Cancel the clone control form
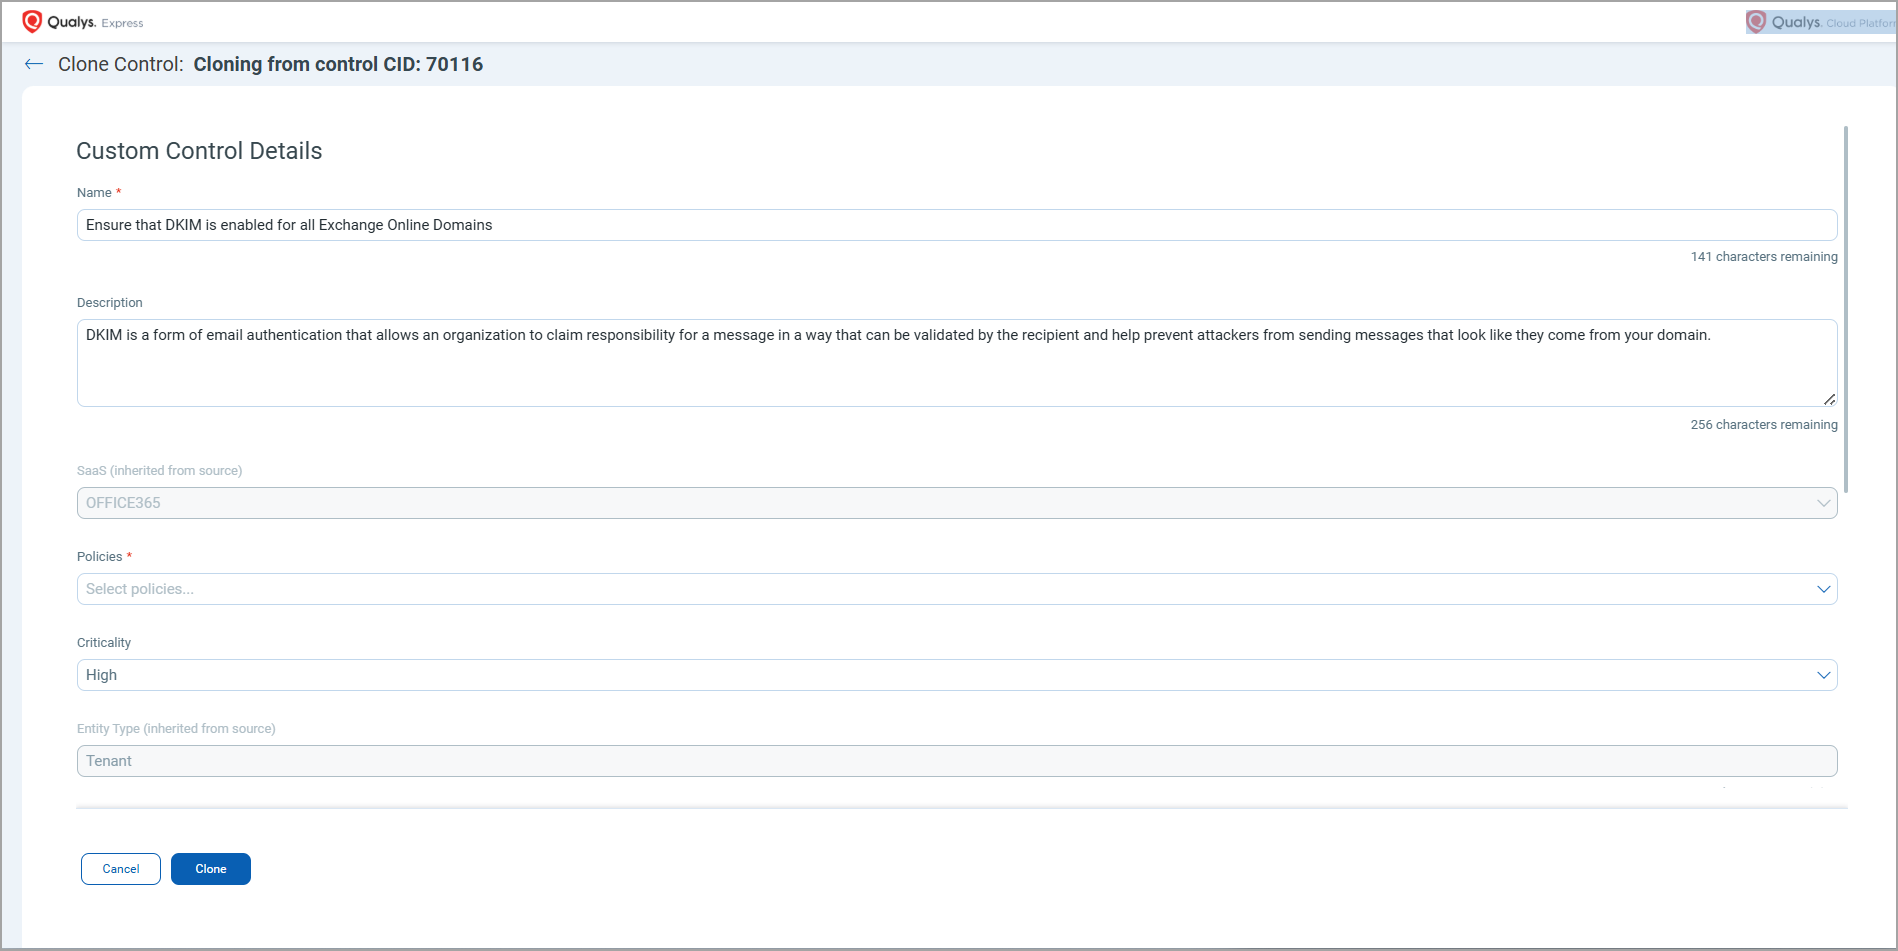The width and height of the screenshot is (1898, 951). coord(121,869)
